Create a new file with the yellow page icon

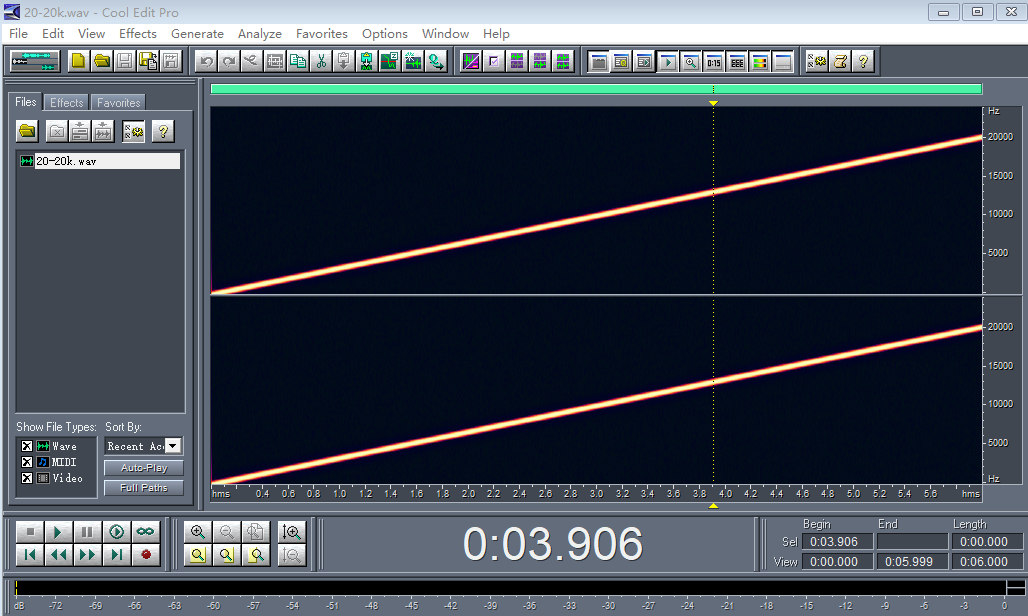point(79,62)
